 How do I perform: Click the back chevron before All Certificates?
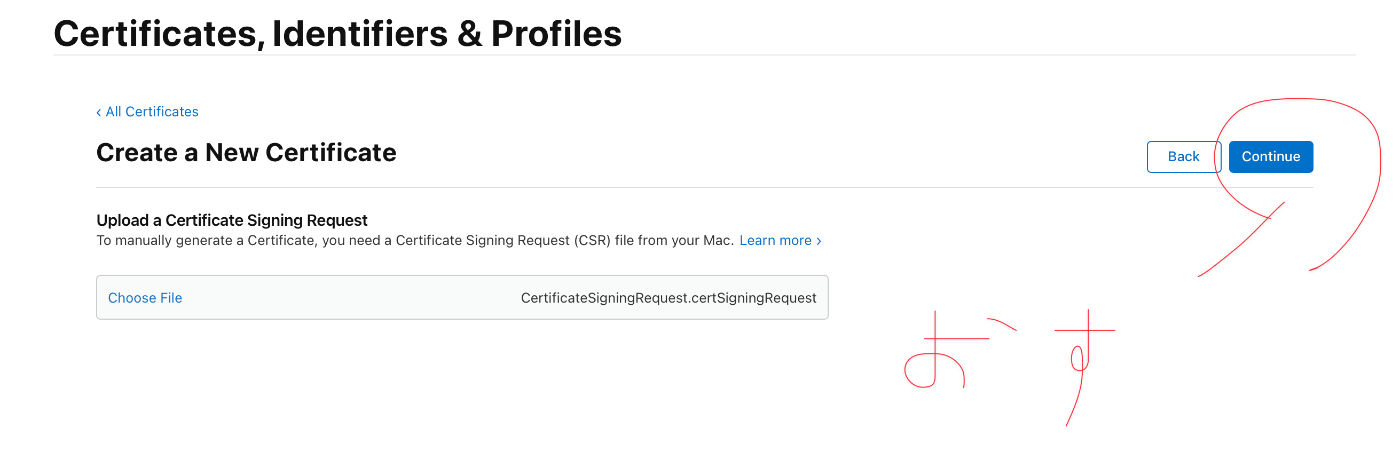99,112
